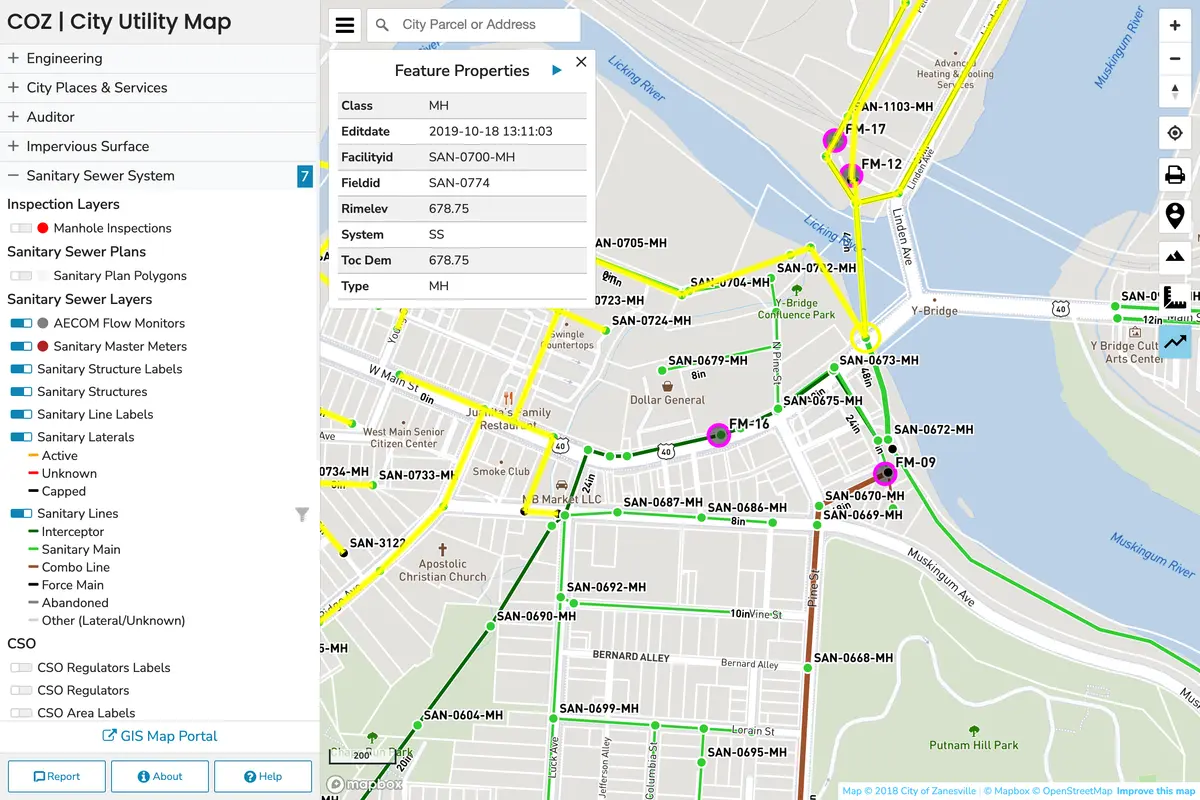Reset map bearing with compass button

point(1175,91)
